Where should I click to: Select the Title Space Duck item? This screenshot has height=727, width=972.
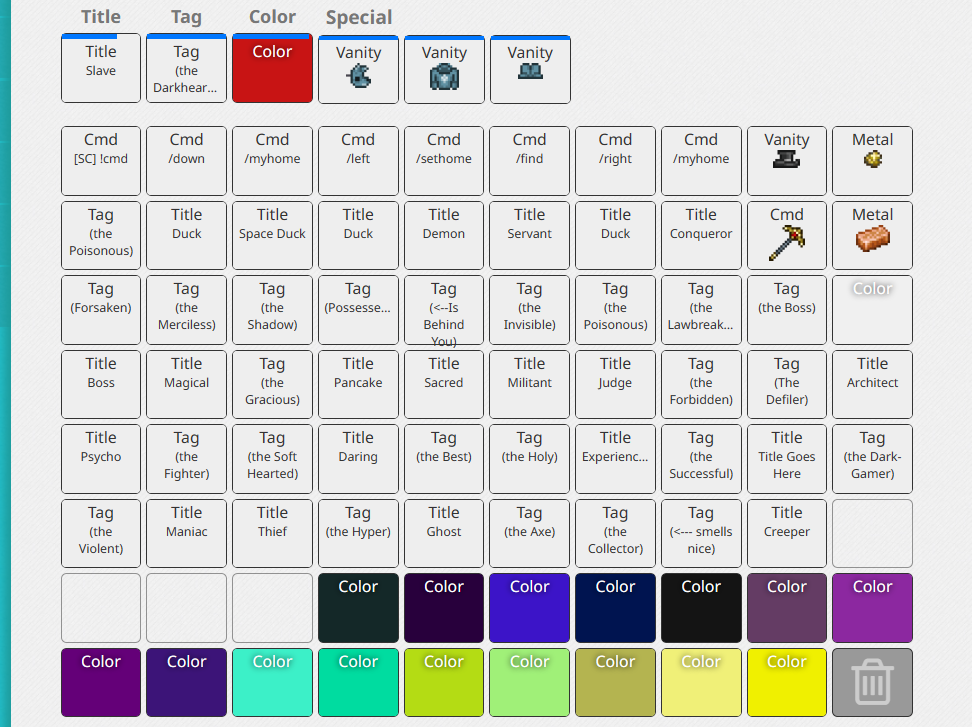pos(272,236)
